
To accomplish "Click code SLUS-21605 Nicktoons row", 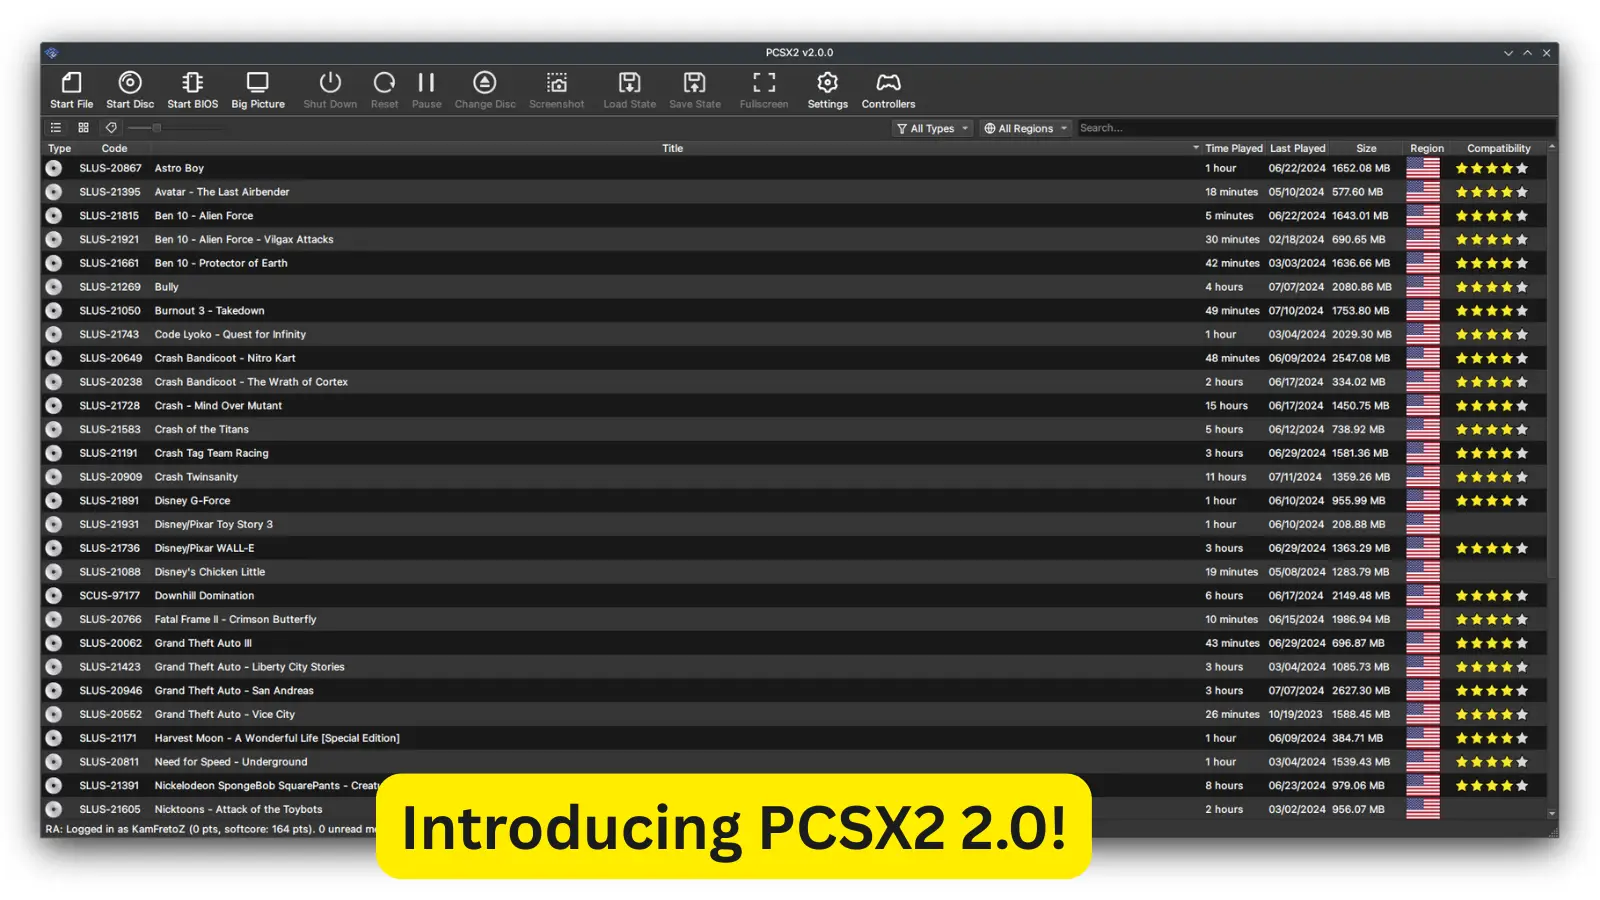I will click(110, 809).
